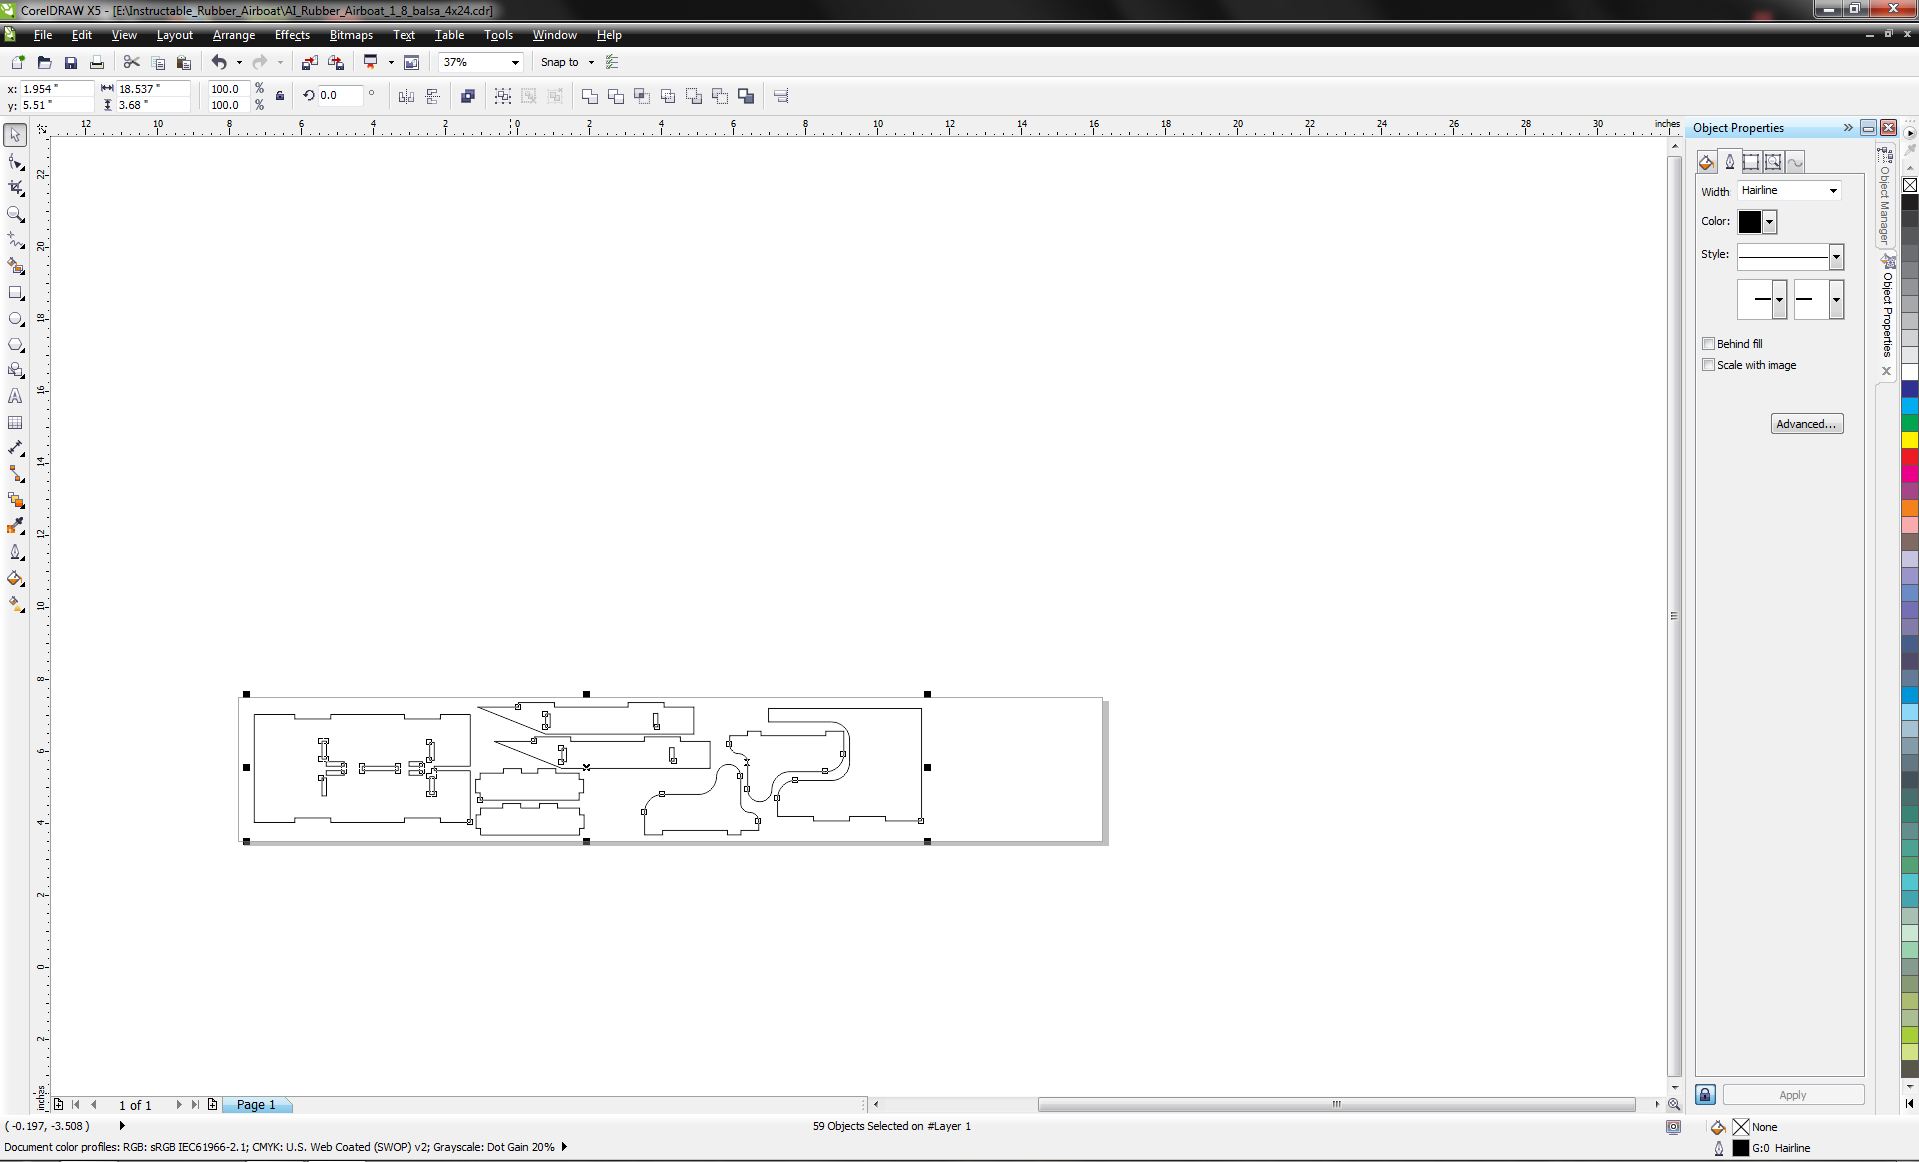1919x1162 pixels.
Task: Check the Behind fill checkbox
Action: click(1709, 343)
